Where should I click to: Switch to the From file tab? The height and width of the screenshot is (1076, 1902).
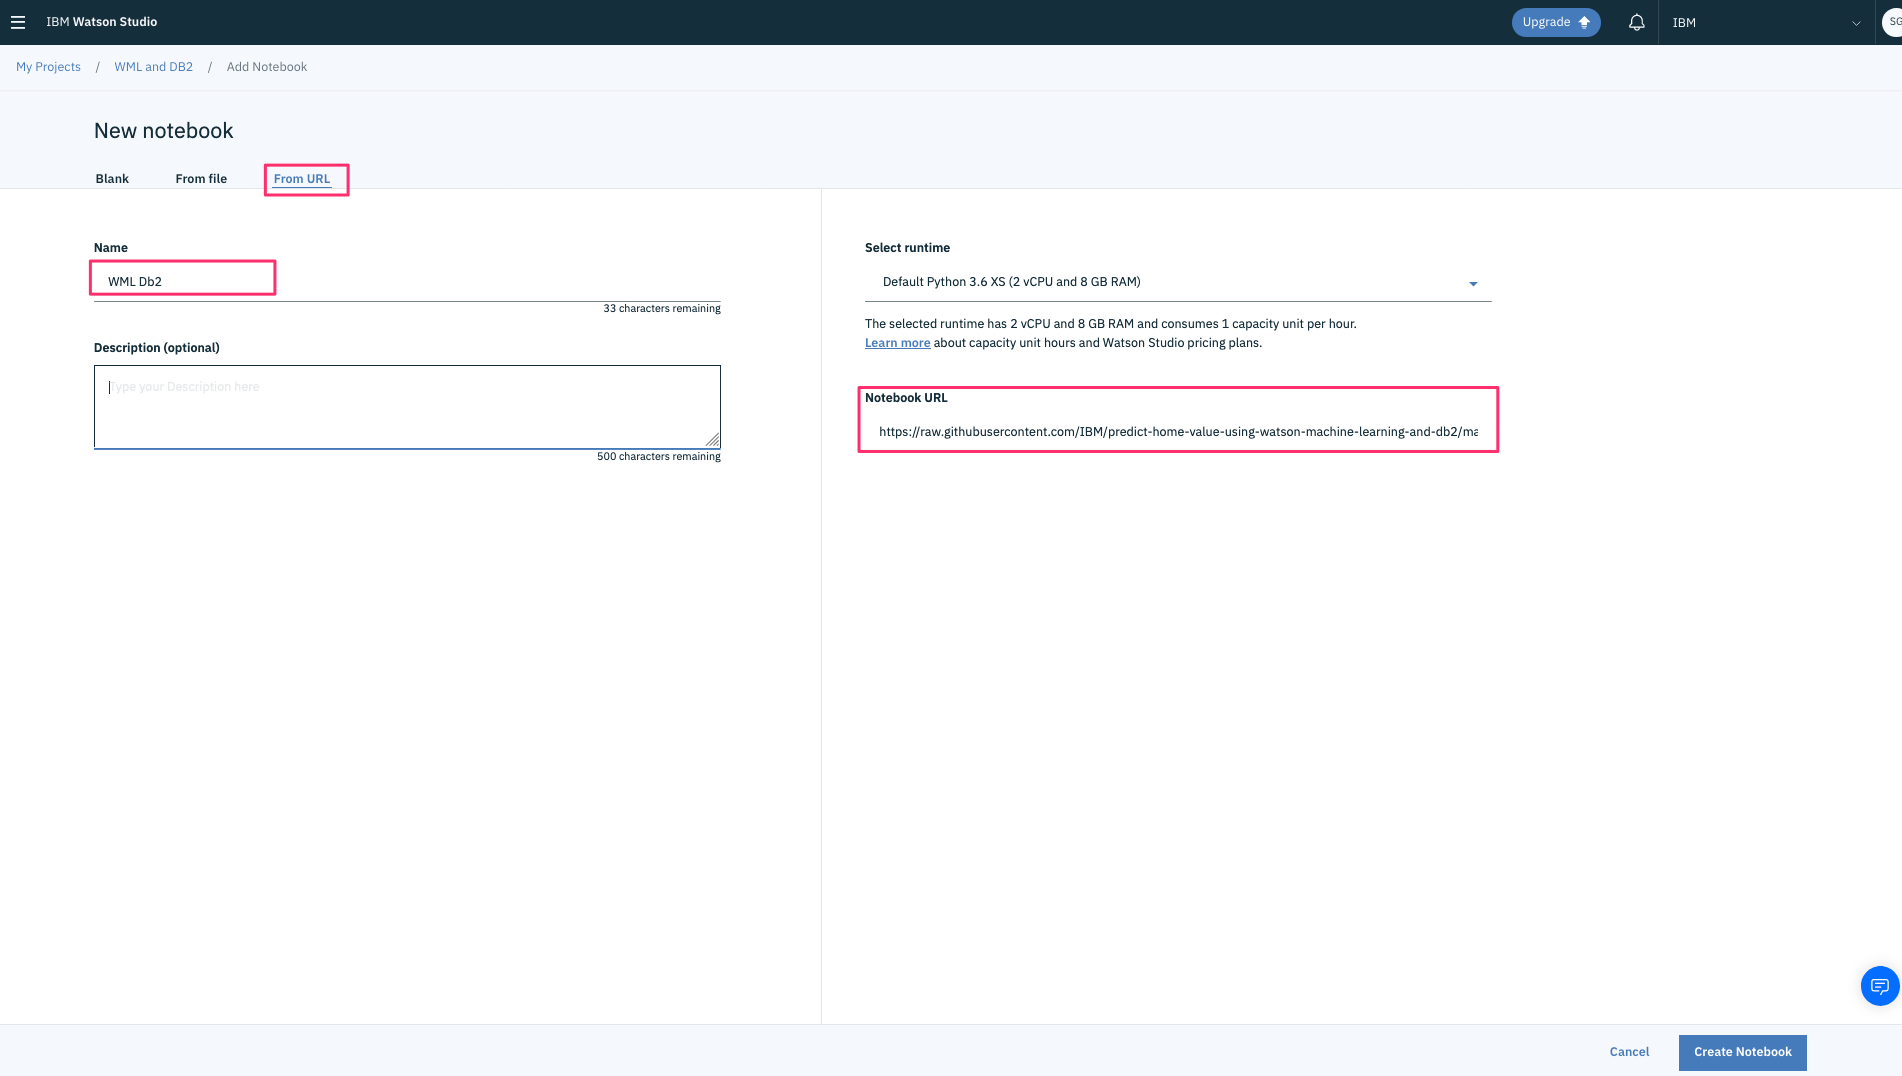pos(201,179)
